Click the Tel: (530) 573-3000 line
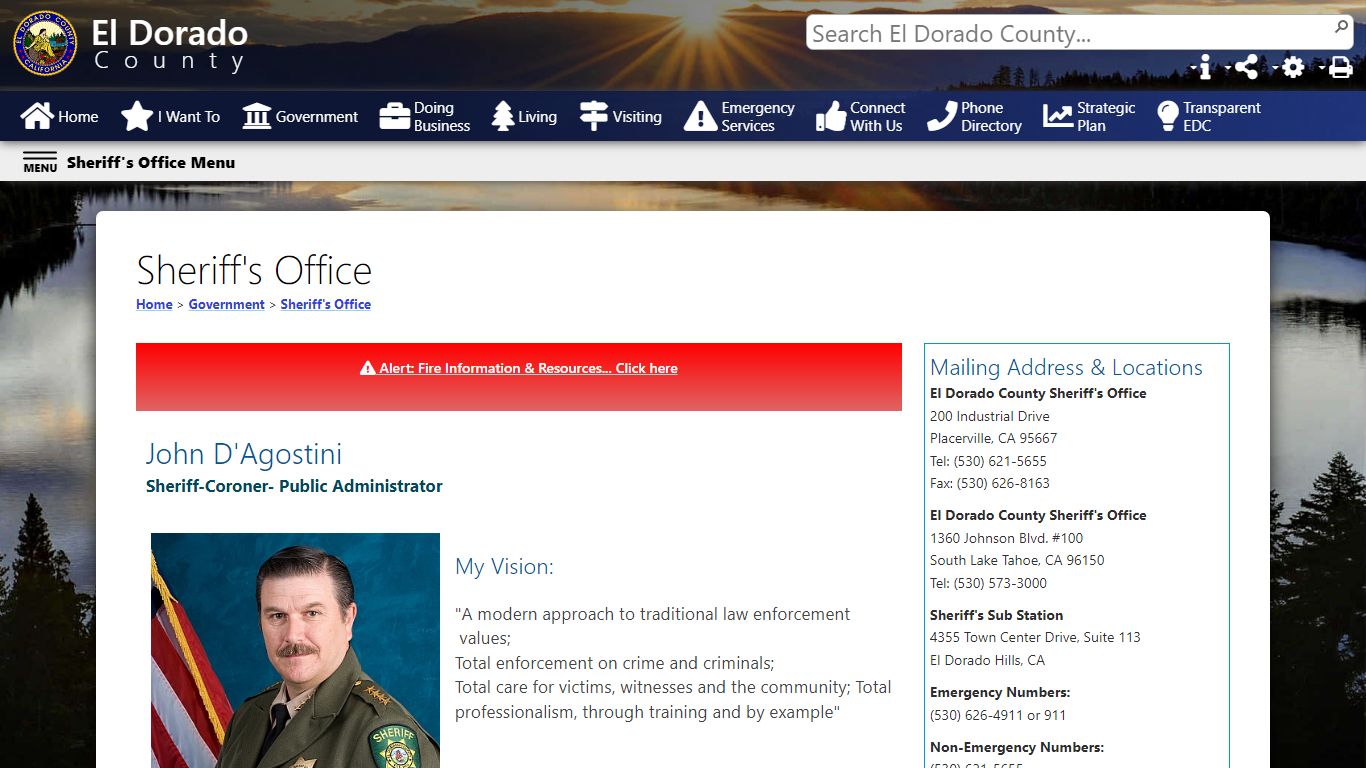Image resolution: width=1366 pixels, height=768 pixels. click(988, 583)
